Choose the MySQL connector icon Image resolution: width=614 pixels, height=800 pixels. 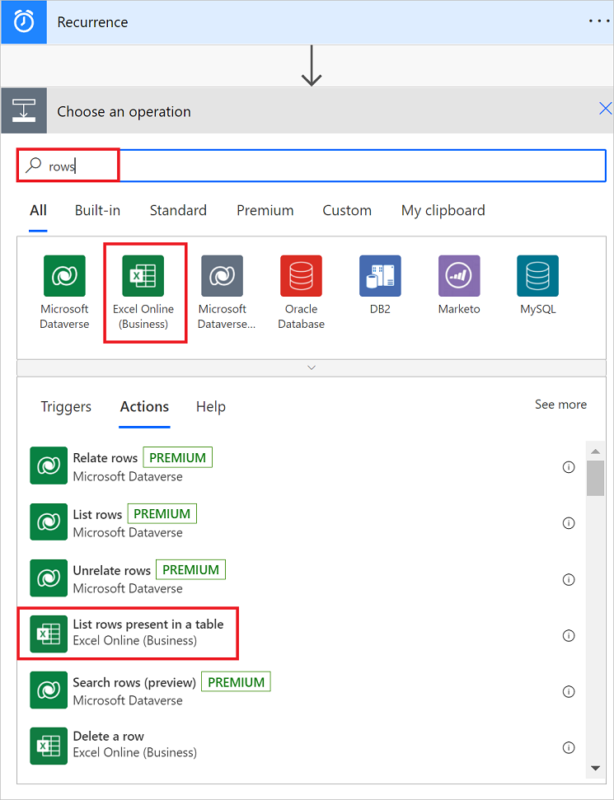(537, 276)
